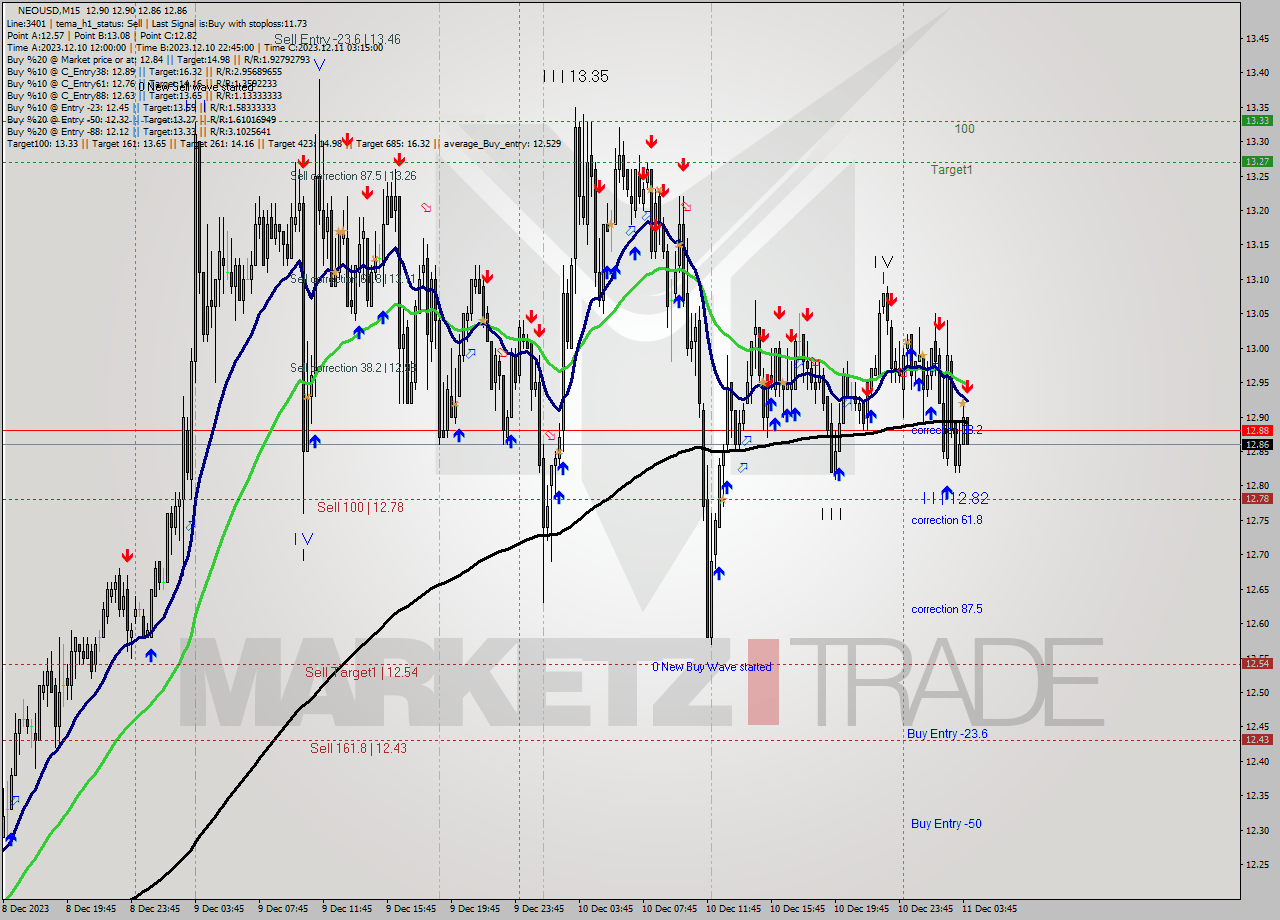Image resolution: width=1280 pixels, height=920 pixels.
Task: Click the '10 Dec 07:45' time axis label
Action: (669, 909)
